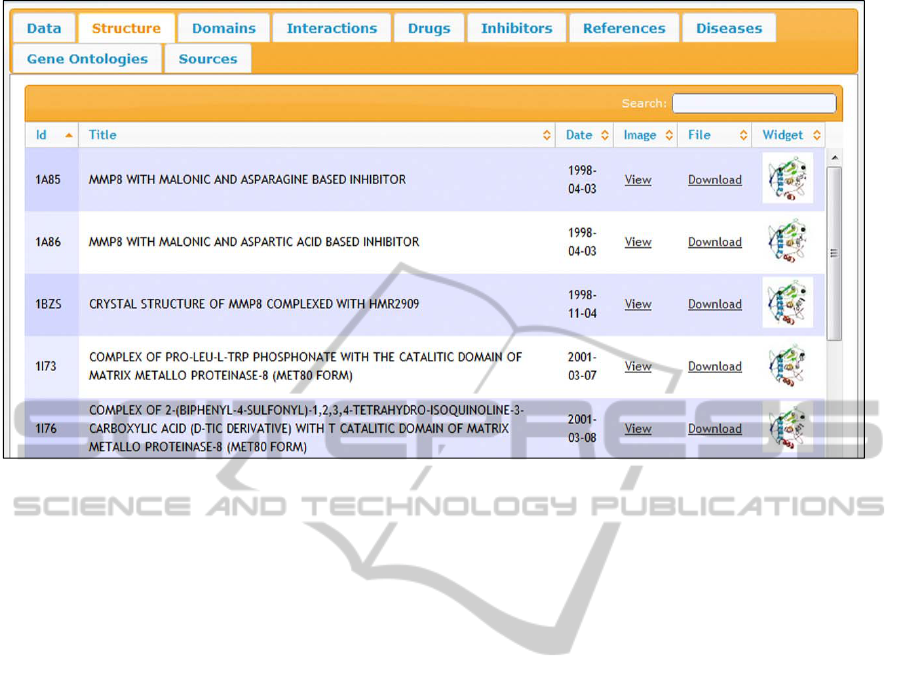Sort table by Id column arrow
Viewport: 901px width, 690px height.
click(69, 135)
